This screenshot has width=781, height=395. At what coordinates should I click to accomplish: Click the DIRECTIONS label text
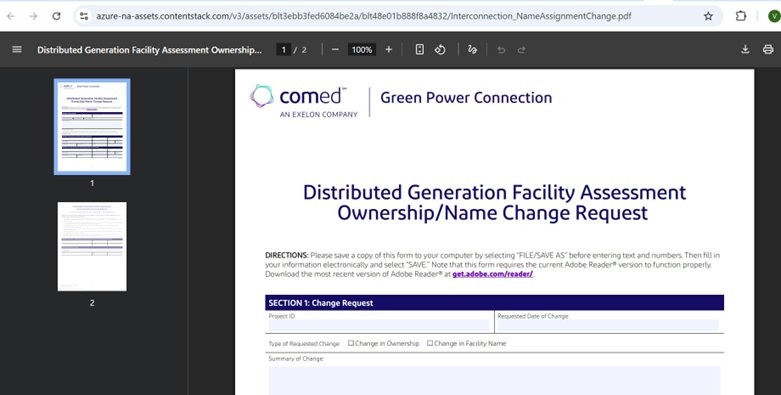click(286, 255)
